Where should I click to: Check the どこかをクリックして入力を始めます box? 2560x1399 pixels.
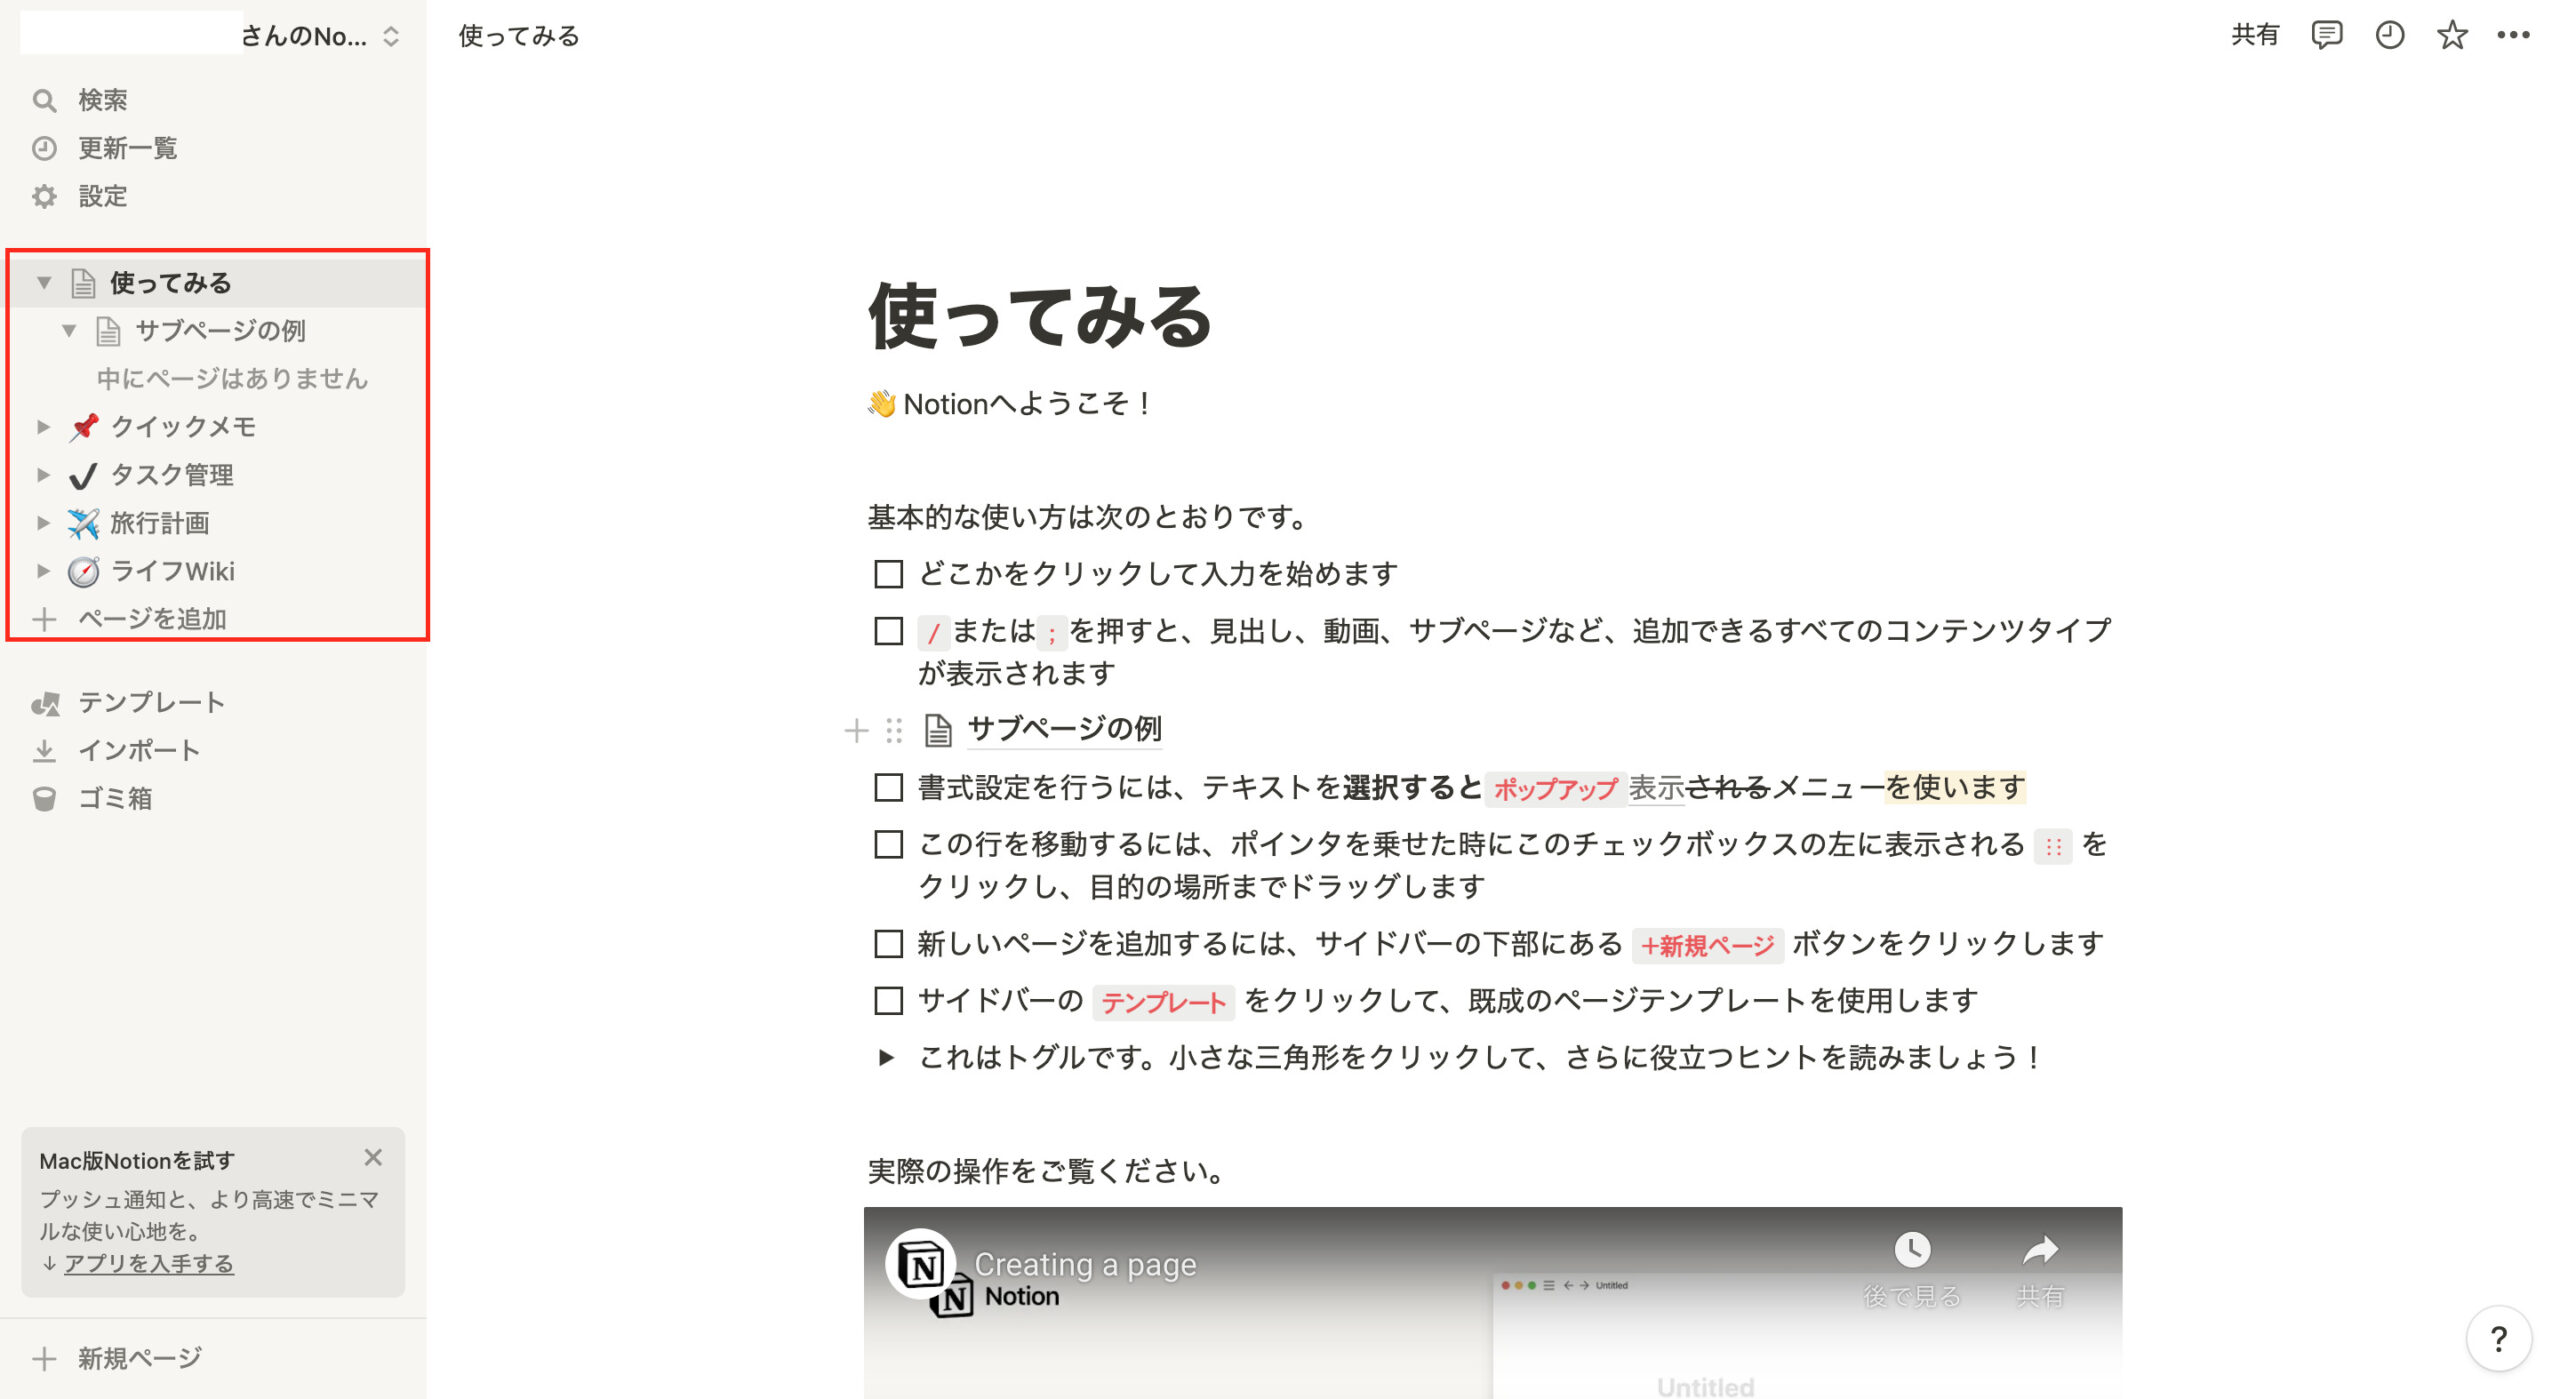tap(888, 574)
